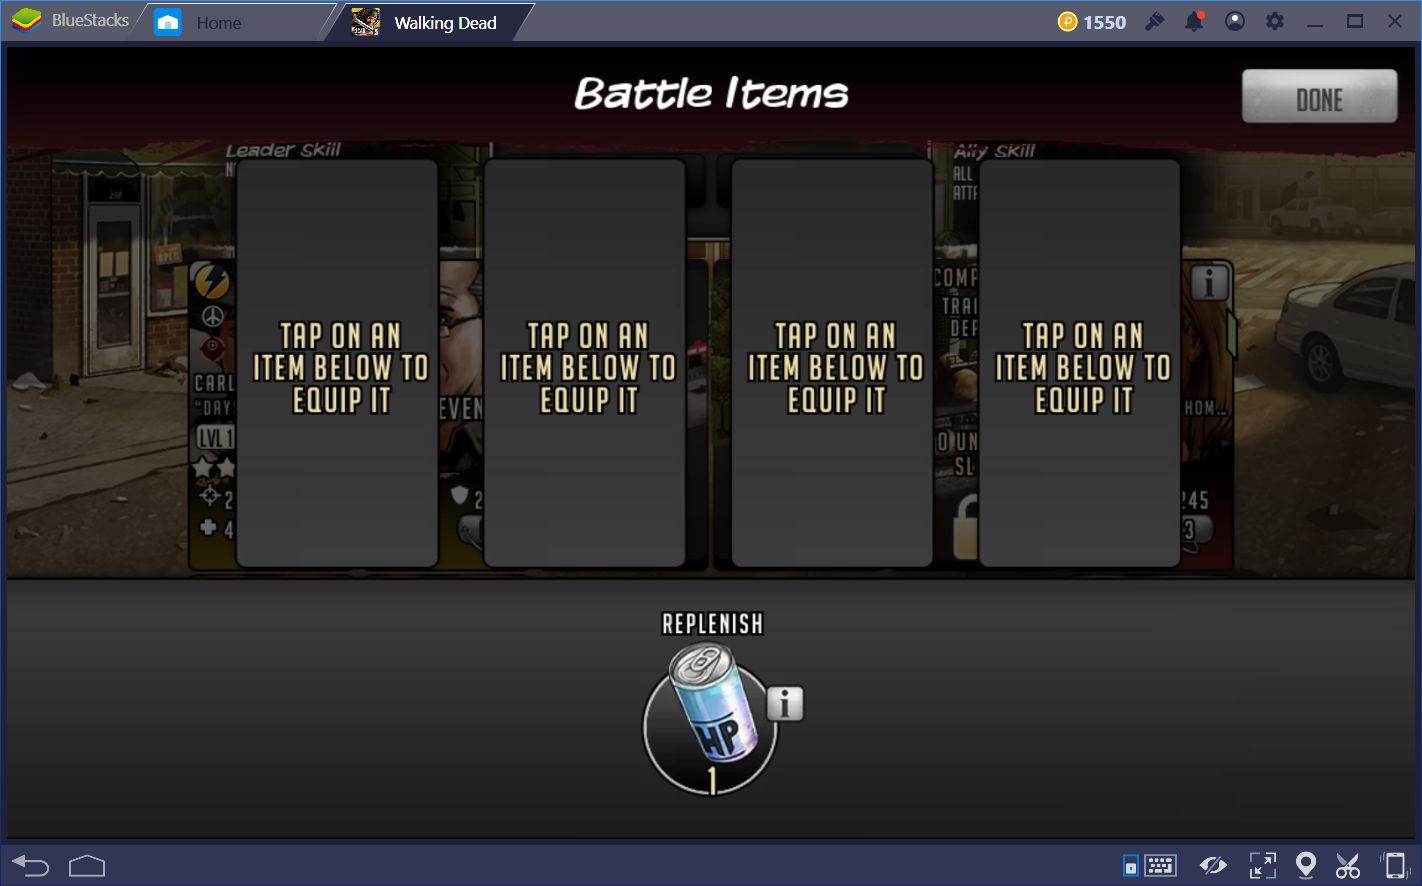
Task: Open BlueStacks notifications bell
Action: point(1194,22)
